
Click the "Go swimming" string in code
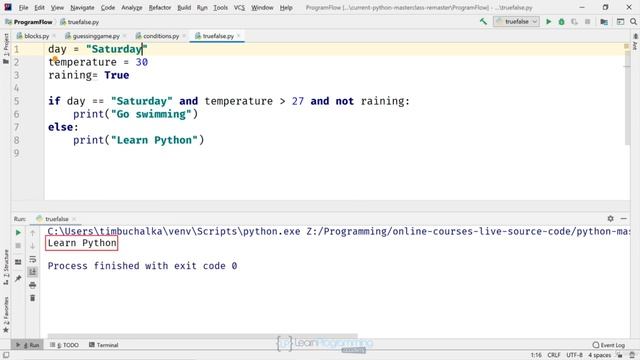(151, 114)
